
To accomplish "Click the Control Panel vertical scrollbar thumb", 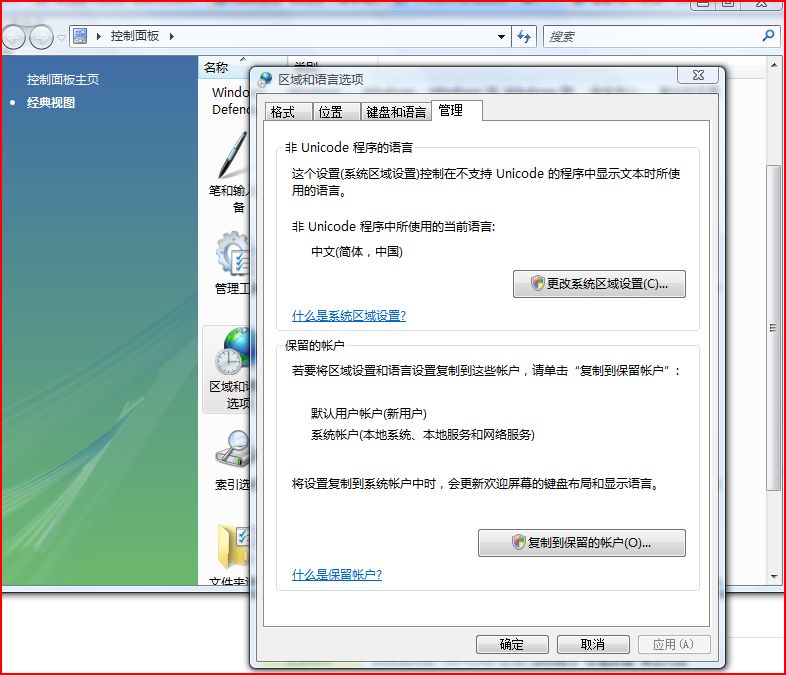I will click(x=773, y=328).
